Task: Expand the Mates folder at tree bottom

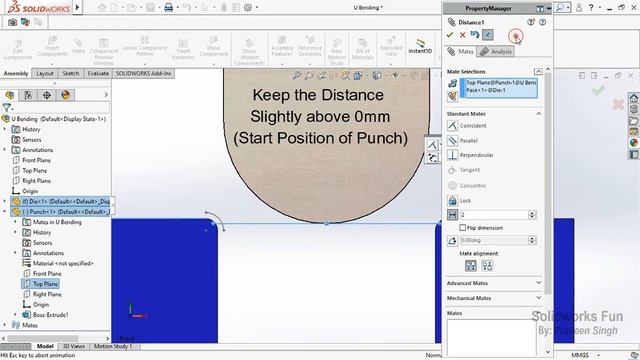Action: pos(5,325)
